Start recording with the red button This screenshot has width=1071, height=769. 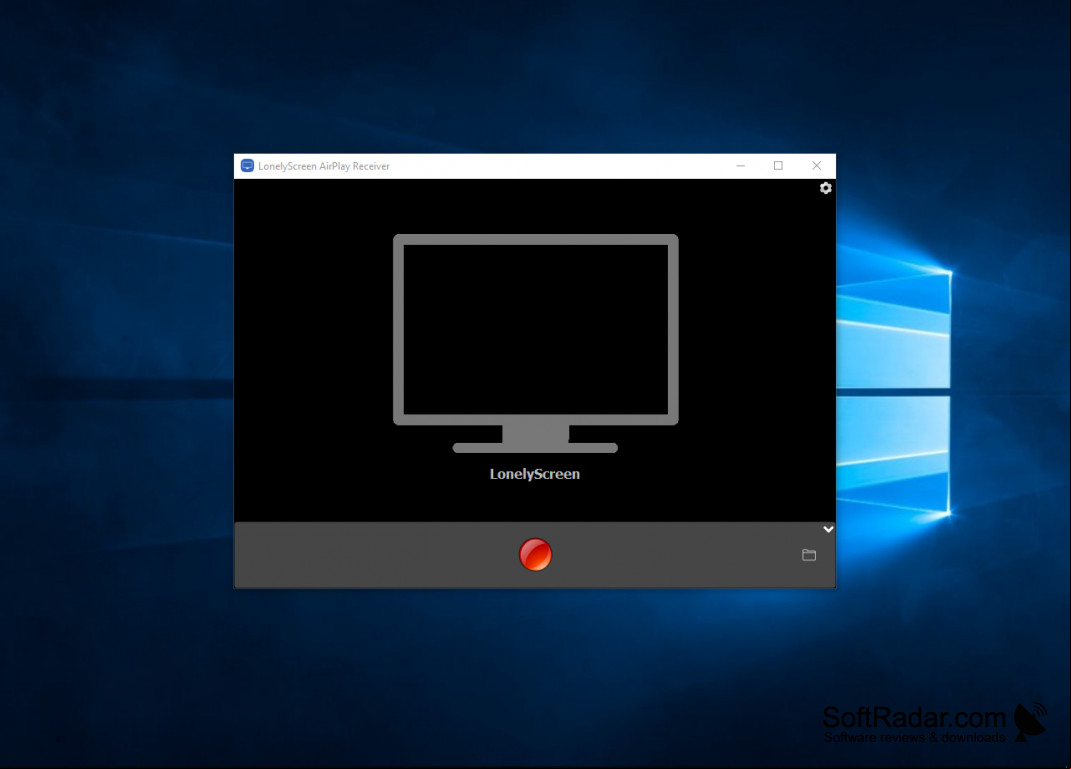coord(536,555)
